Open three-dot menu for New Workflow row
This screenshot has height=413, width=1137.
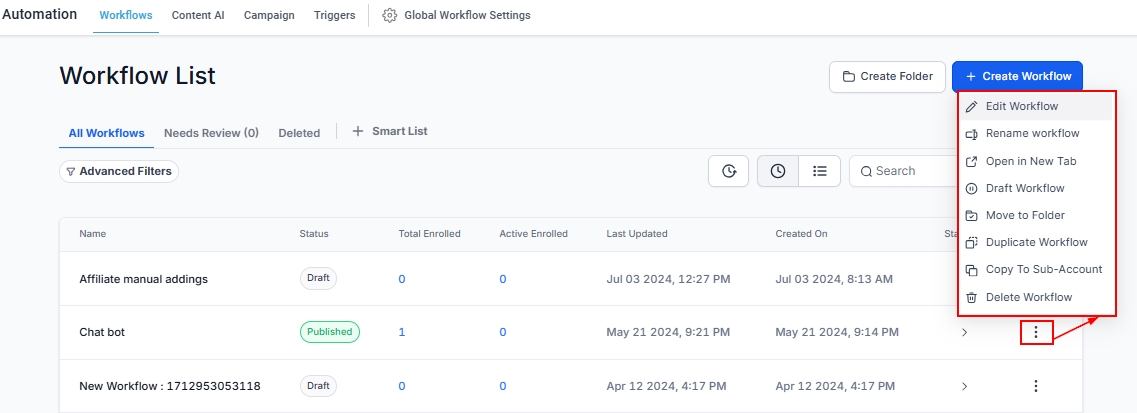click(1036, 386)
